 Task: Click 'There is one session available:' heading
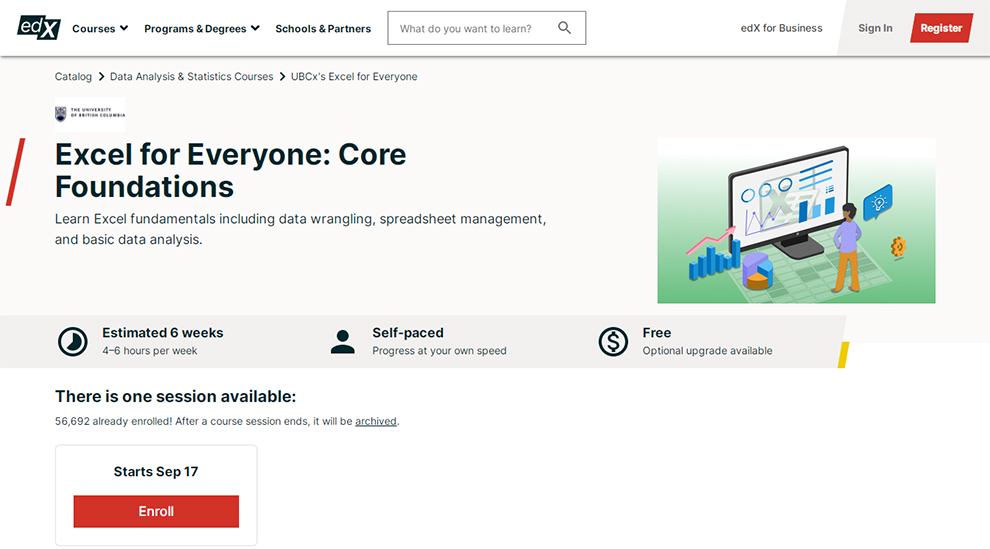[x=176, y=396]
